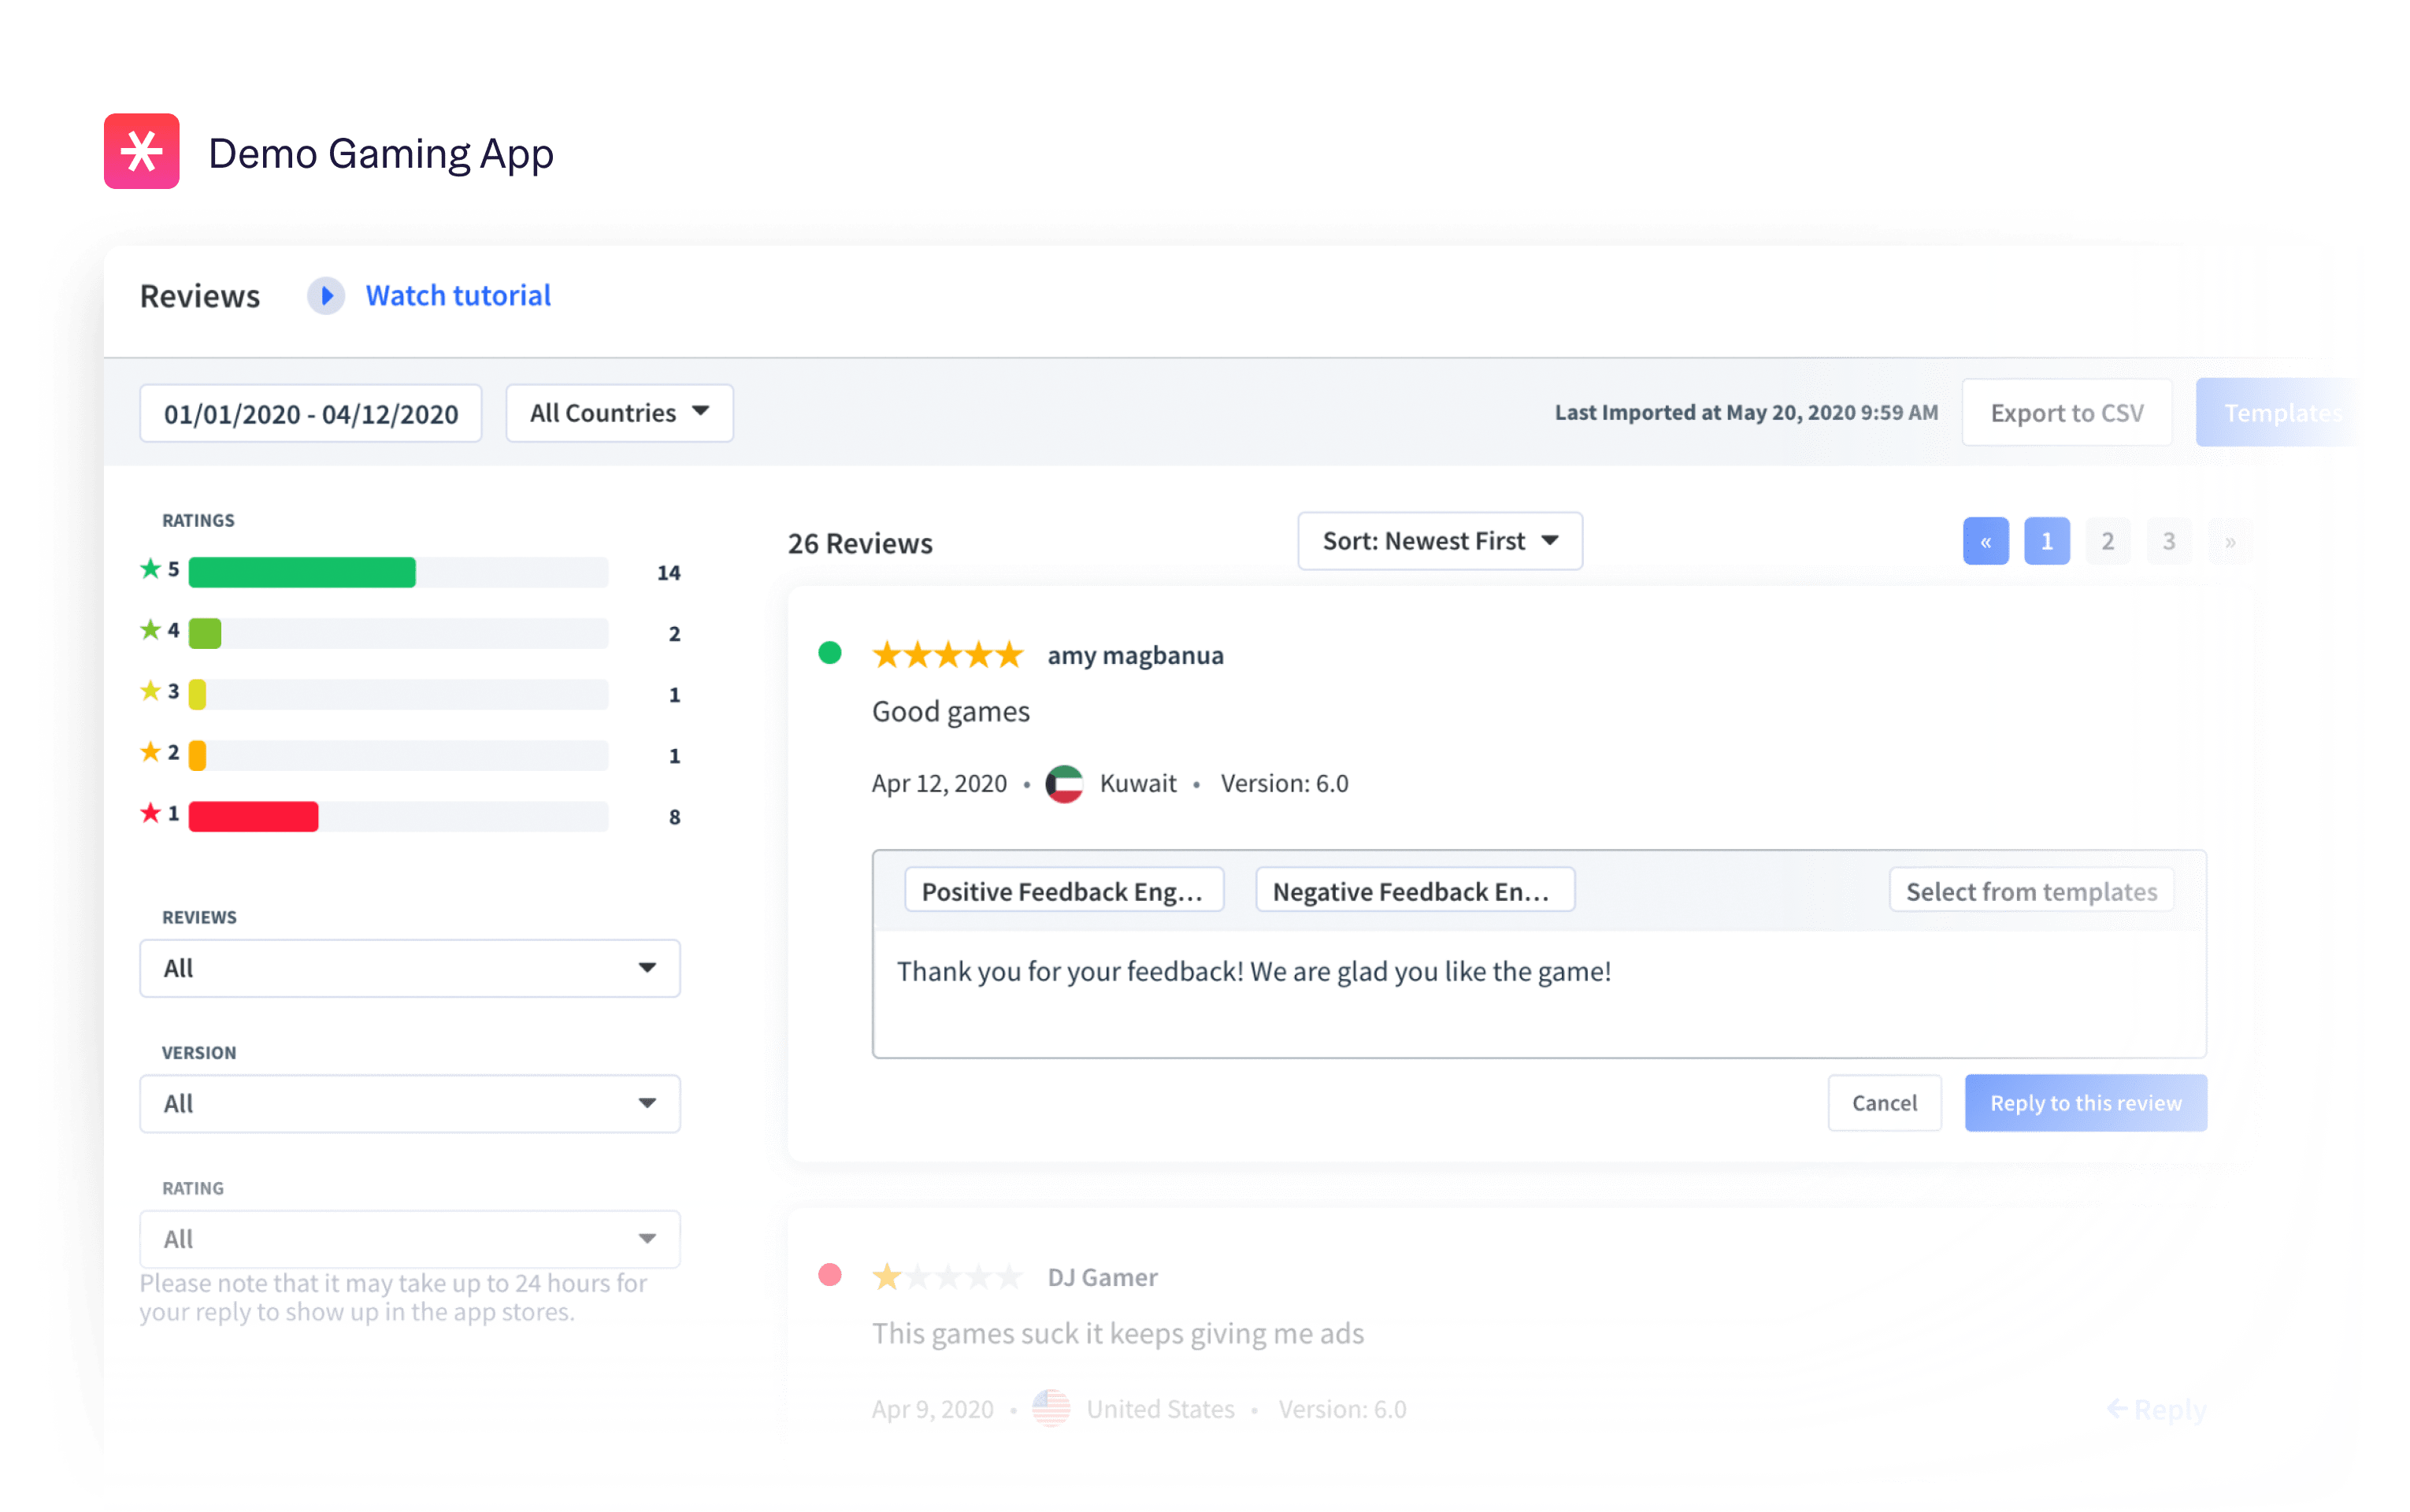Click the Watch tutorial play icon
This screenshot has width=2410, height=1512.
[x=325, y=296]
